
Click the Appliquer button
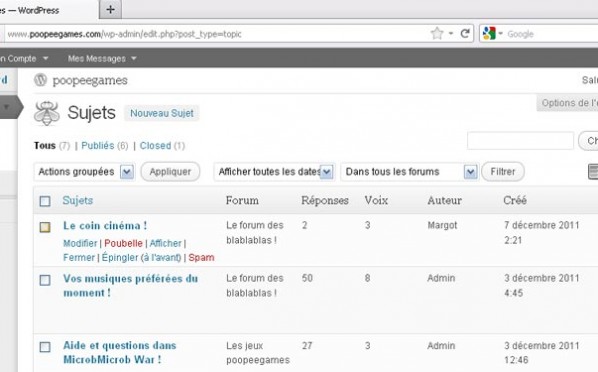coord(170,172)
